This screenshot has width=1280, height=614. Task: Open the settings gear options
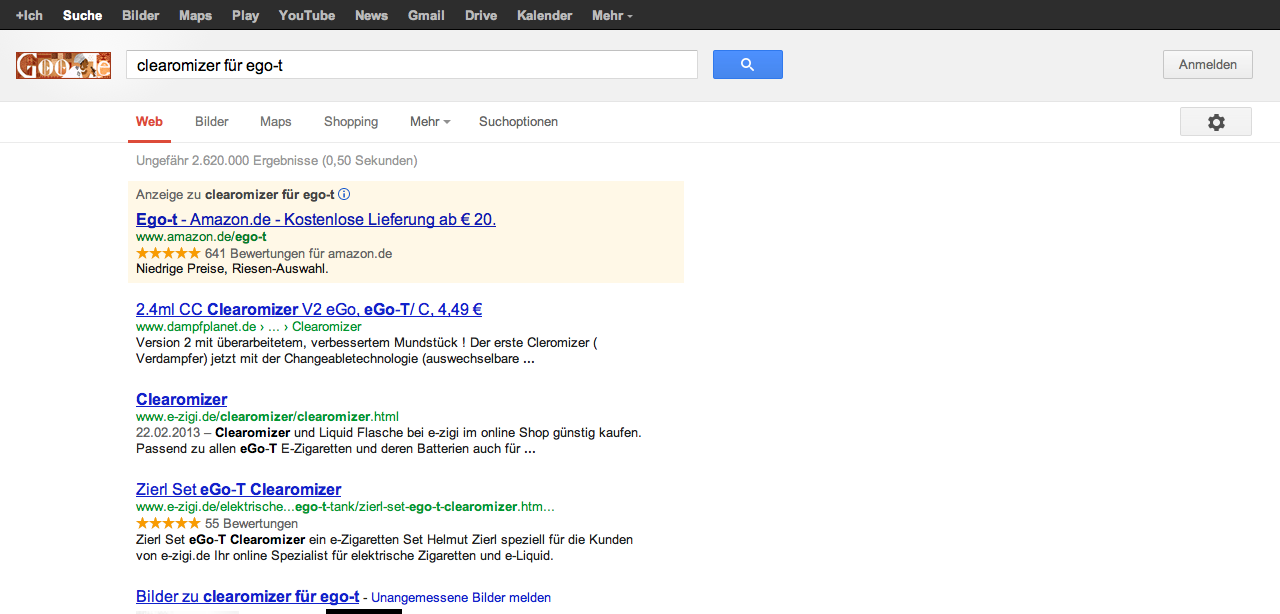[1215, 122]
